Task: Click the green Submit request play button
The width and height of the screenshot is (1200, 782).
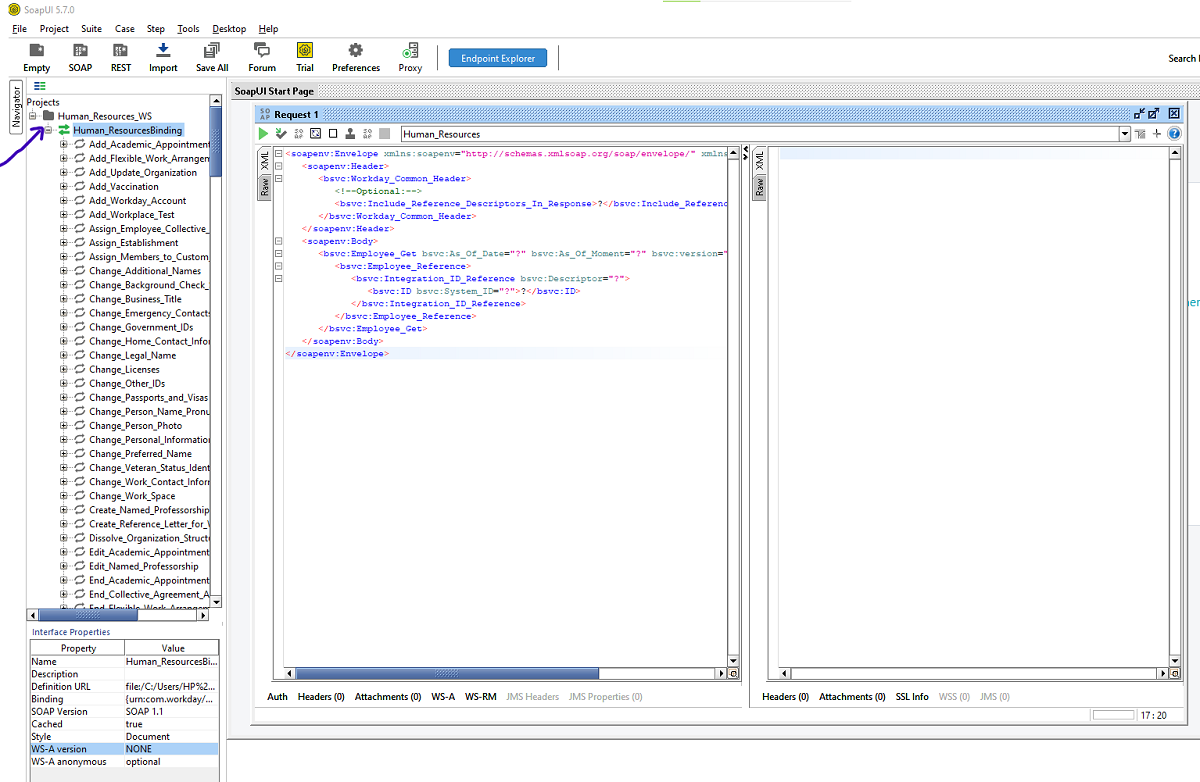Action: 263,133
